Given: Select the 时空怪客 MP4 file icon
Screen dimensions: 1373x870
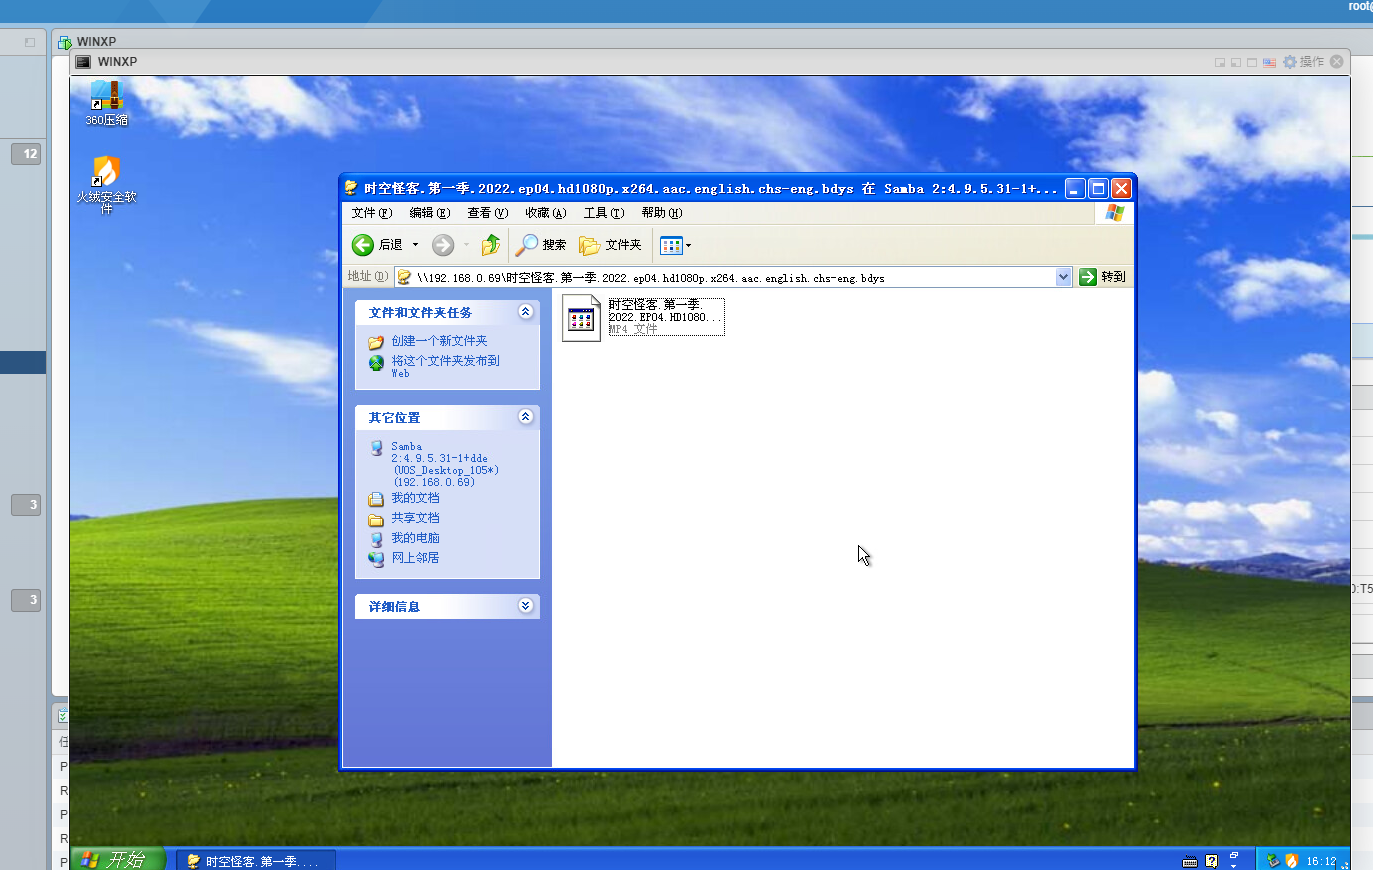Looking at the screenshot, I should pos(581,319).
